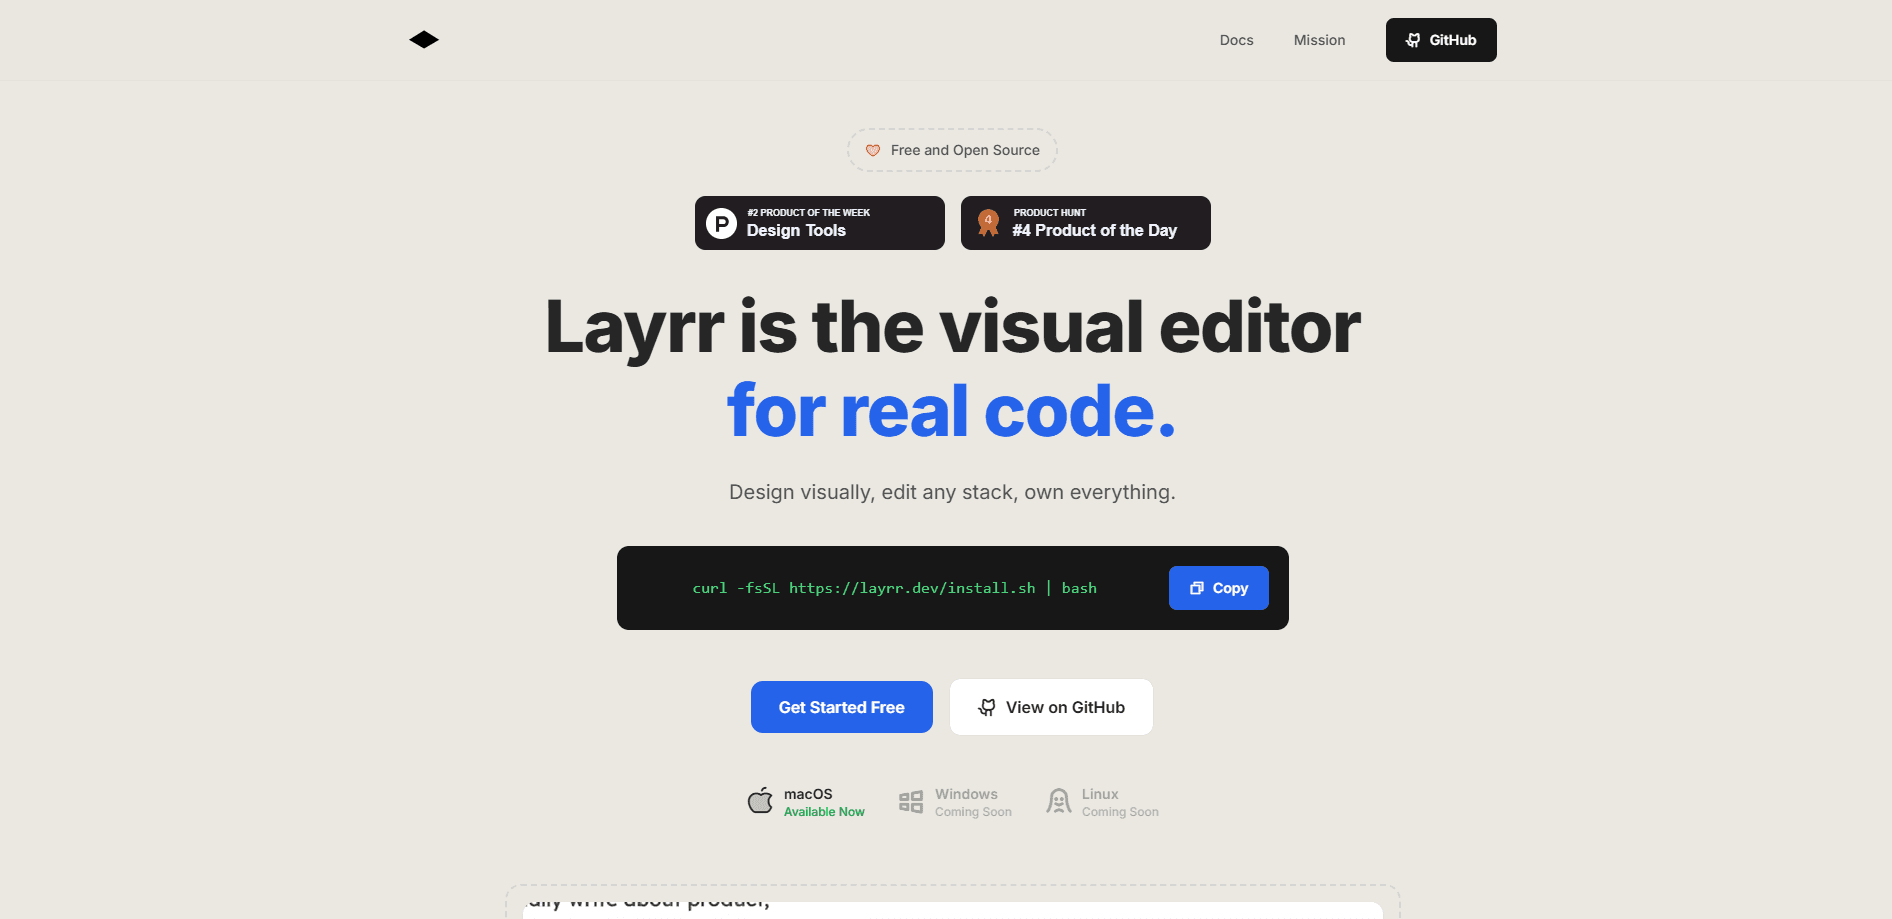Click the Windows logo icon

tap(911, 802)
